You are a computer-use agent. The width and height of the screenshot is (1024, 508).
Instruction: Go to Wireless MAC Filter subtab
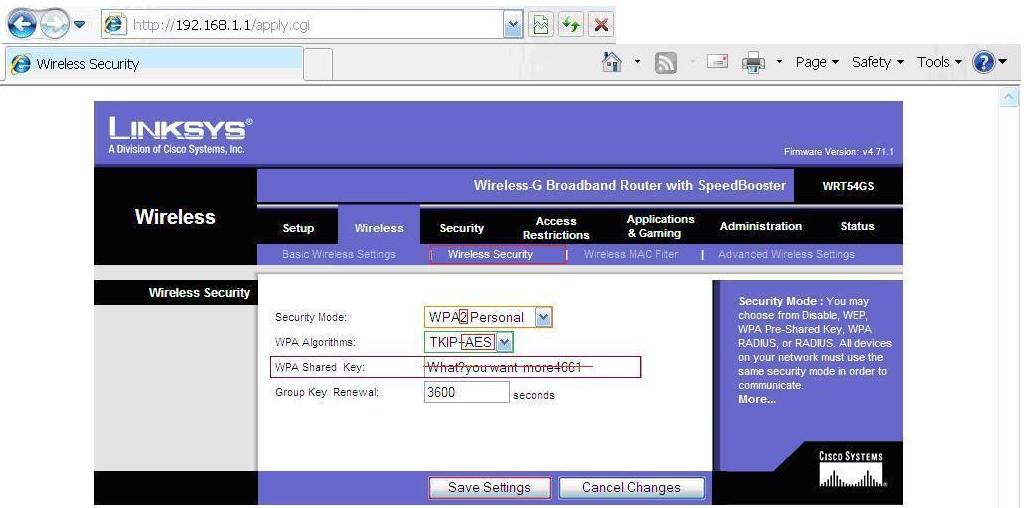click(x=630, y=254)
